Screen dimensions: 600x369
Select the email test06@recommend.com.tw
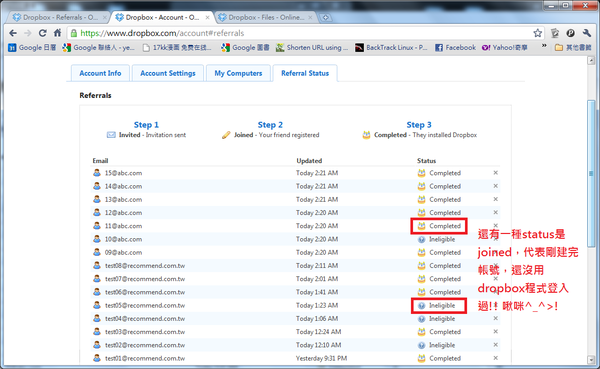pos(145,292)
